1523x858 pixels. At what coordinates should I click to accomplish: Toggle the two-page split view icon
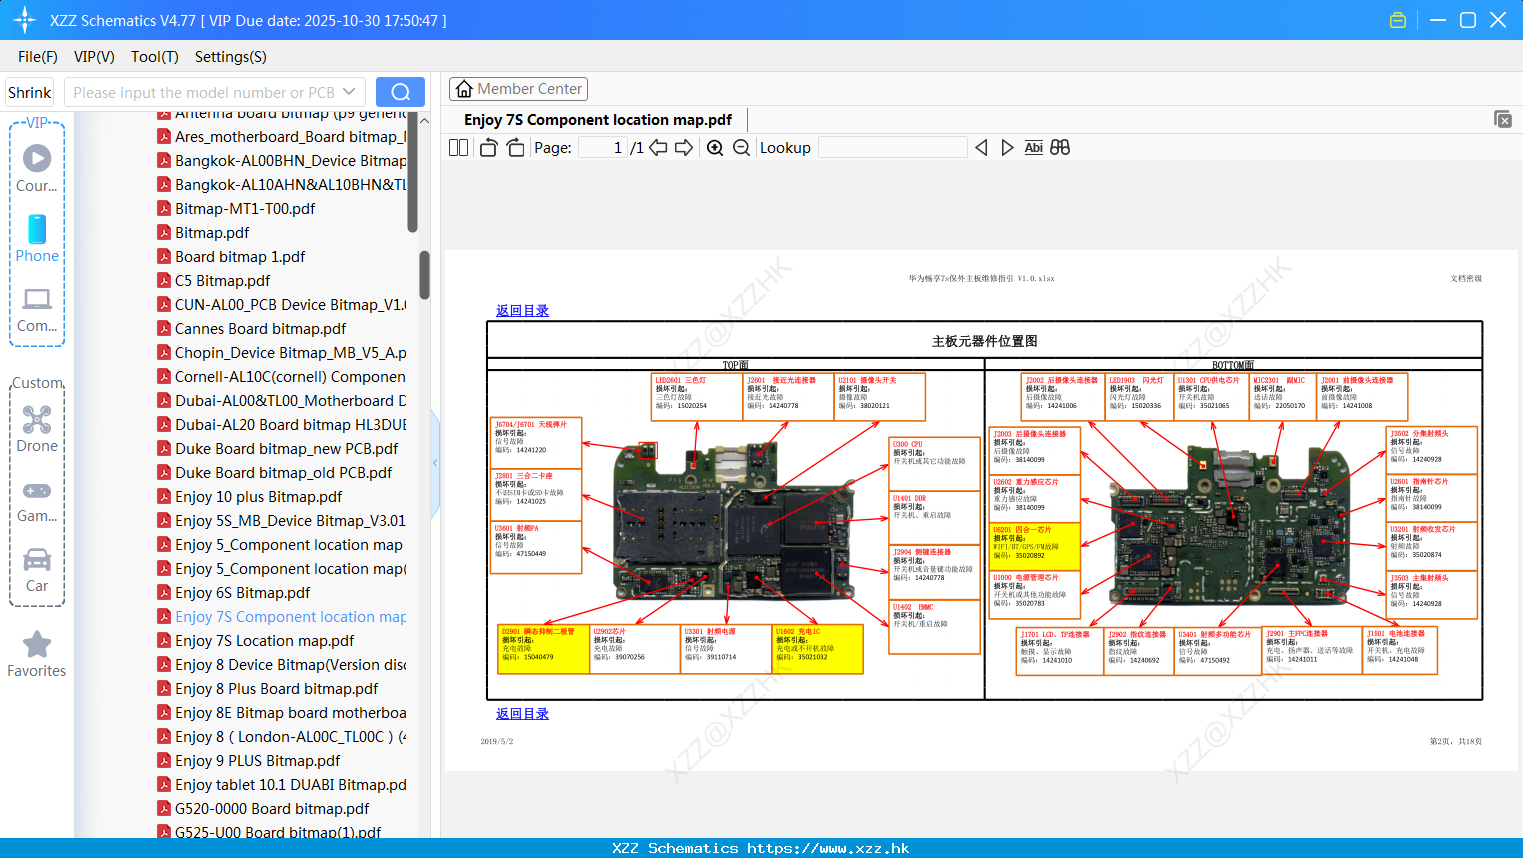(x=458, y=147)
